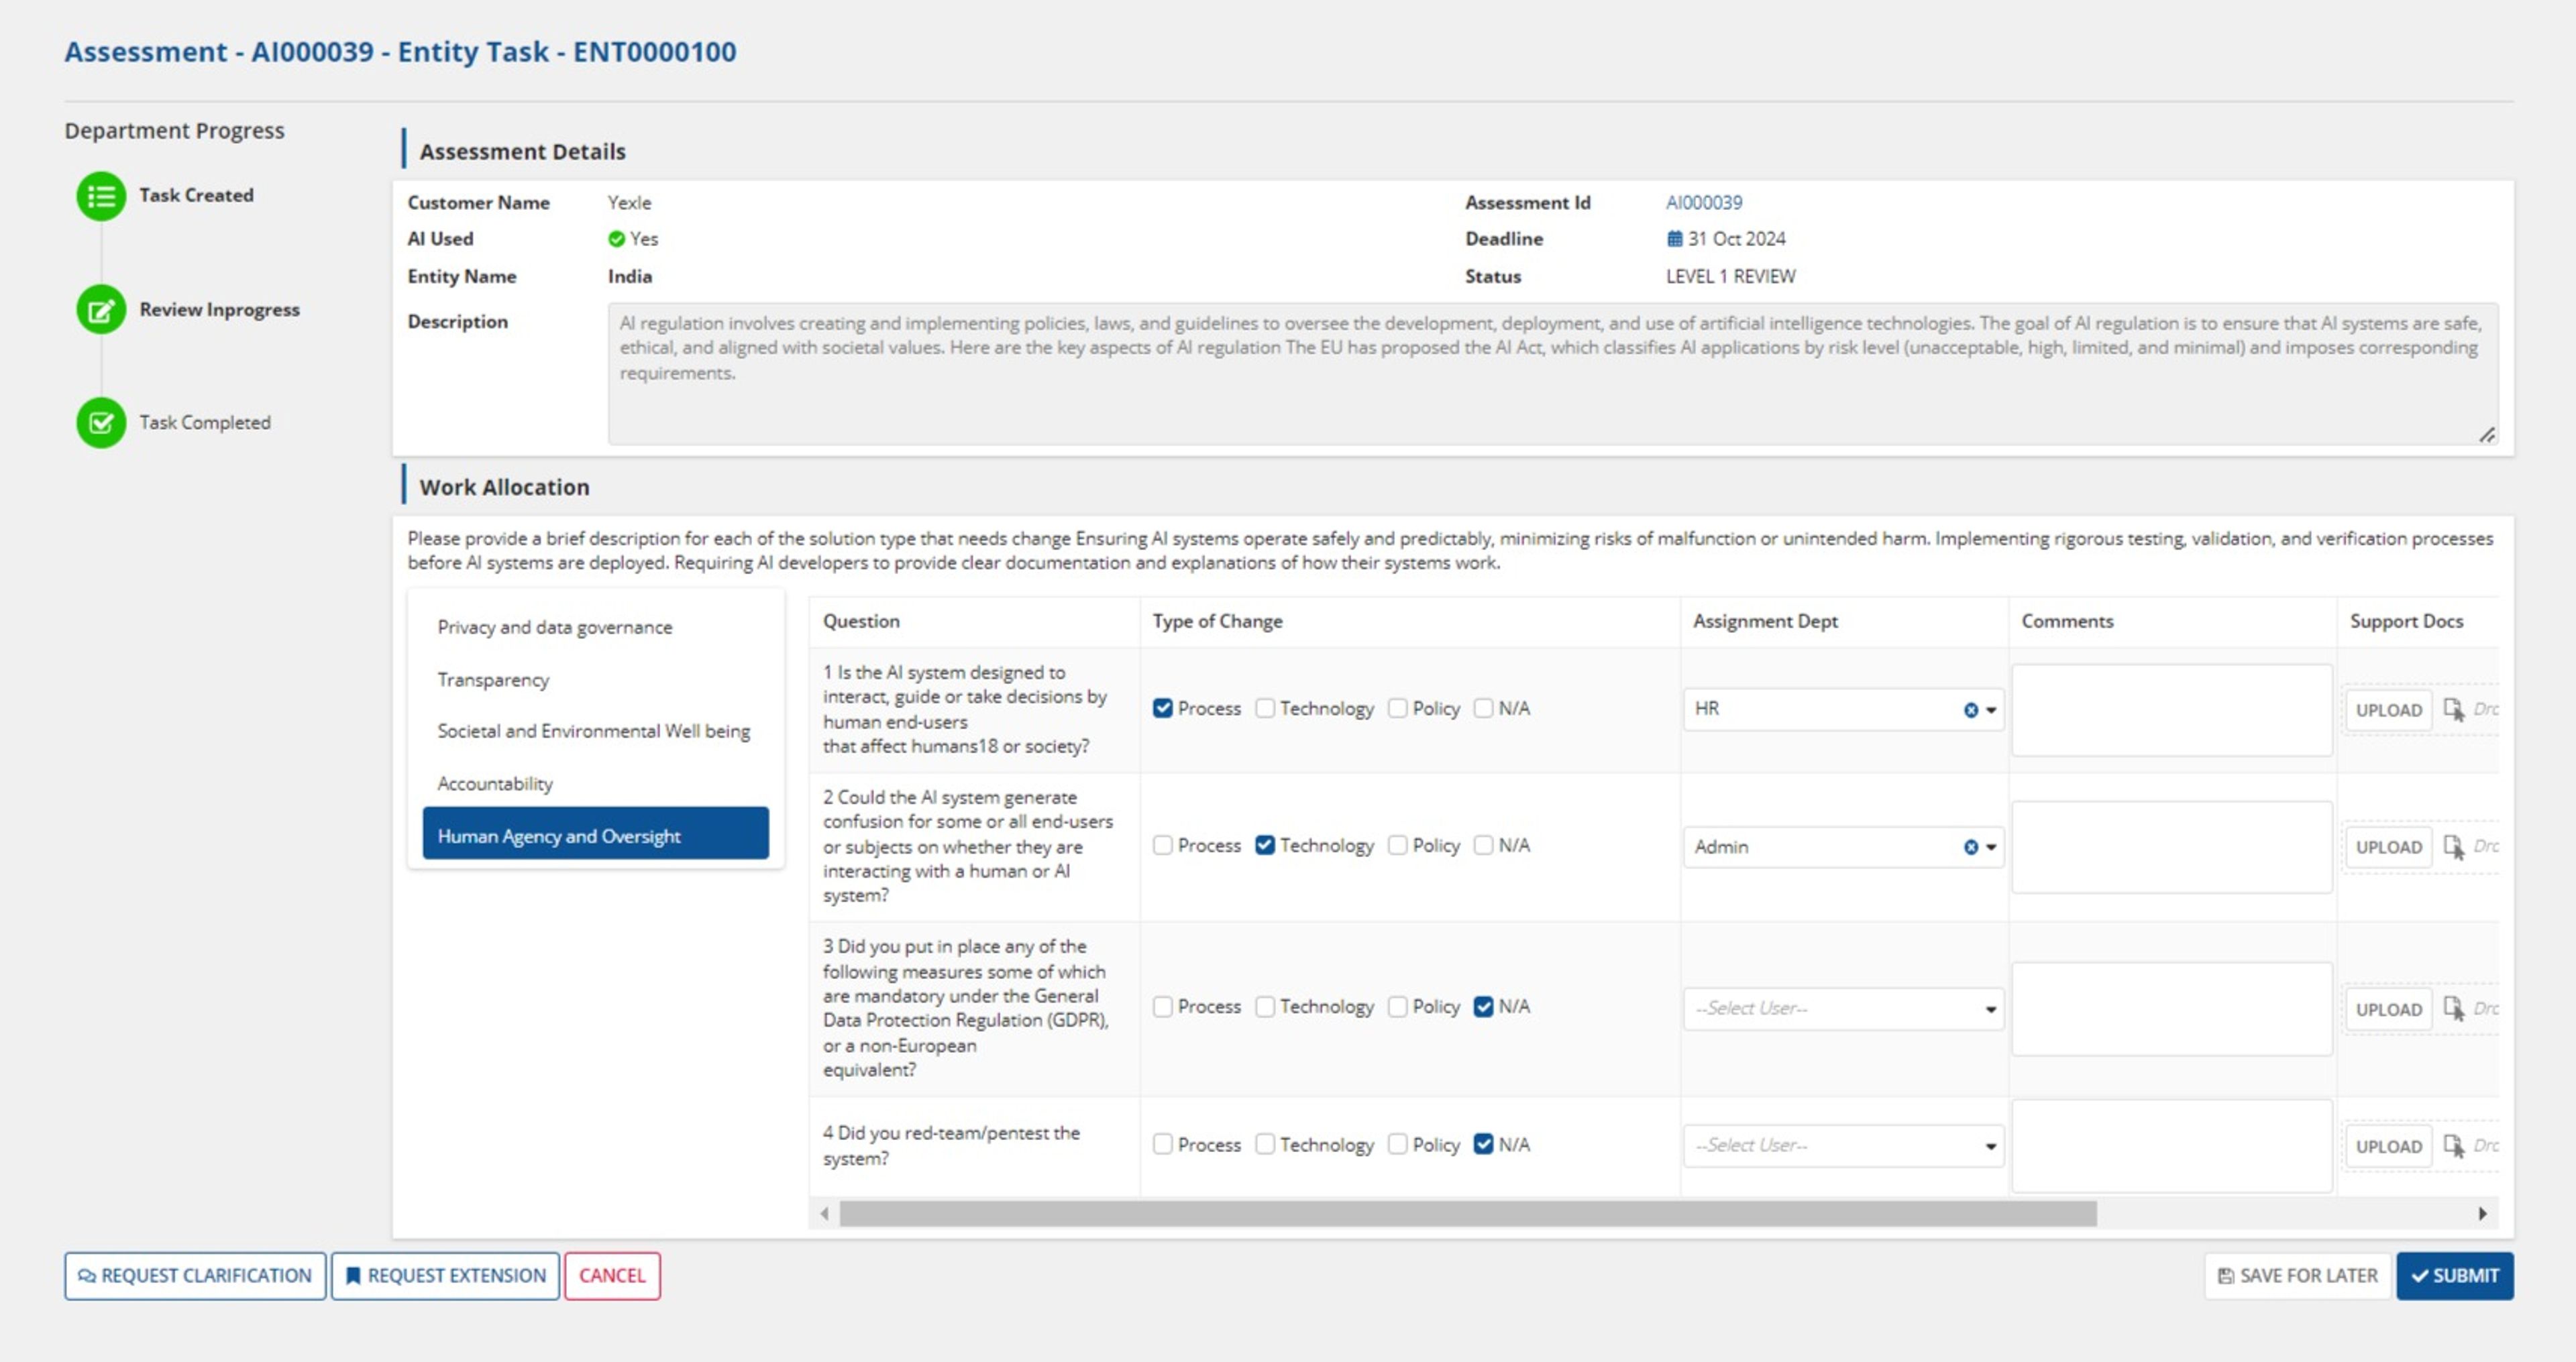Select the Transparency category
Screen dimensions: 2576x1362
pos(595,680)
